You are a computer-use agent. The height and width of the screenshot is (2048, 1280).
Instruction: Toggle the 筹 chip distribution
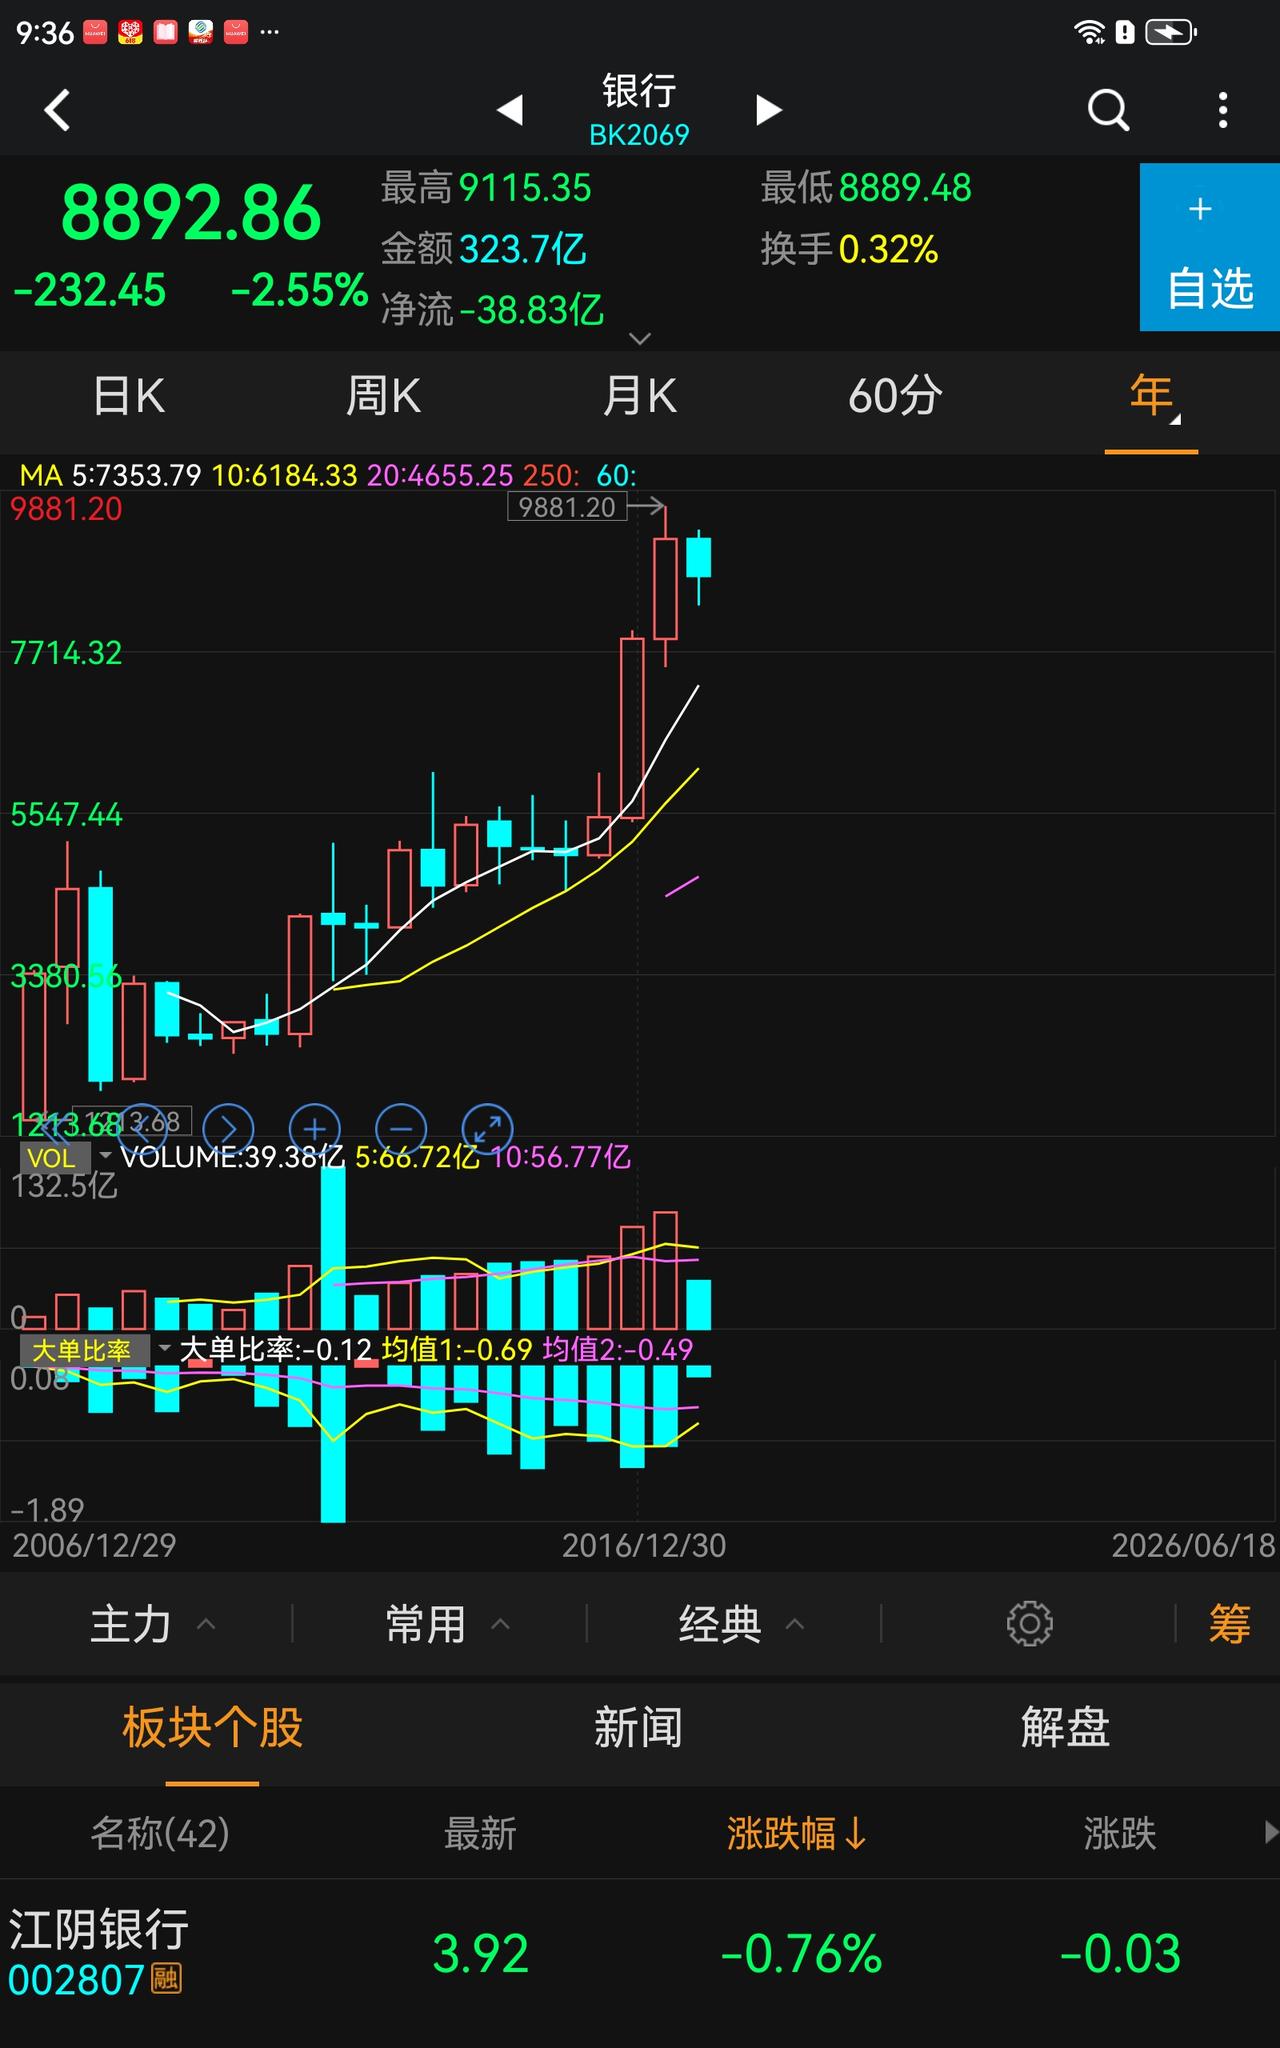coord(1229,1624)
